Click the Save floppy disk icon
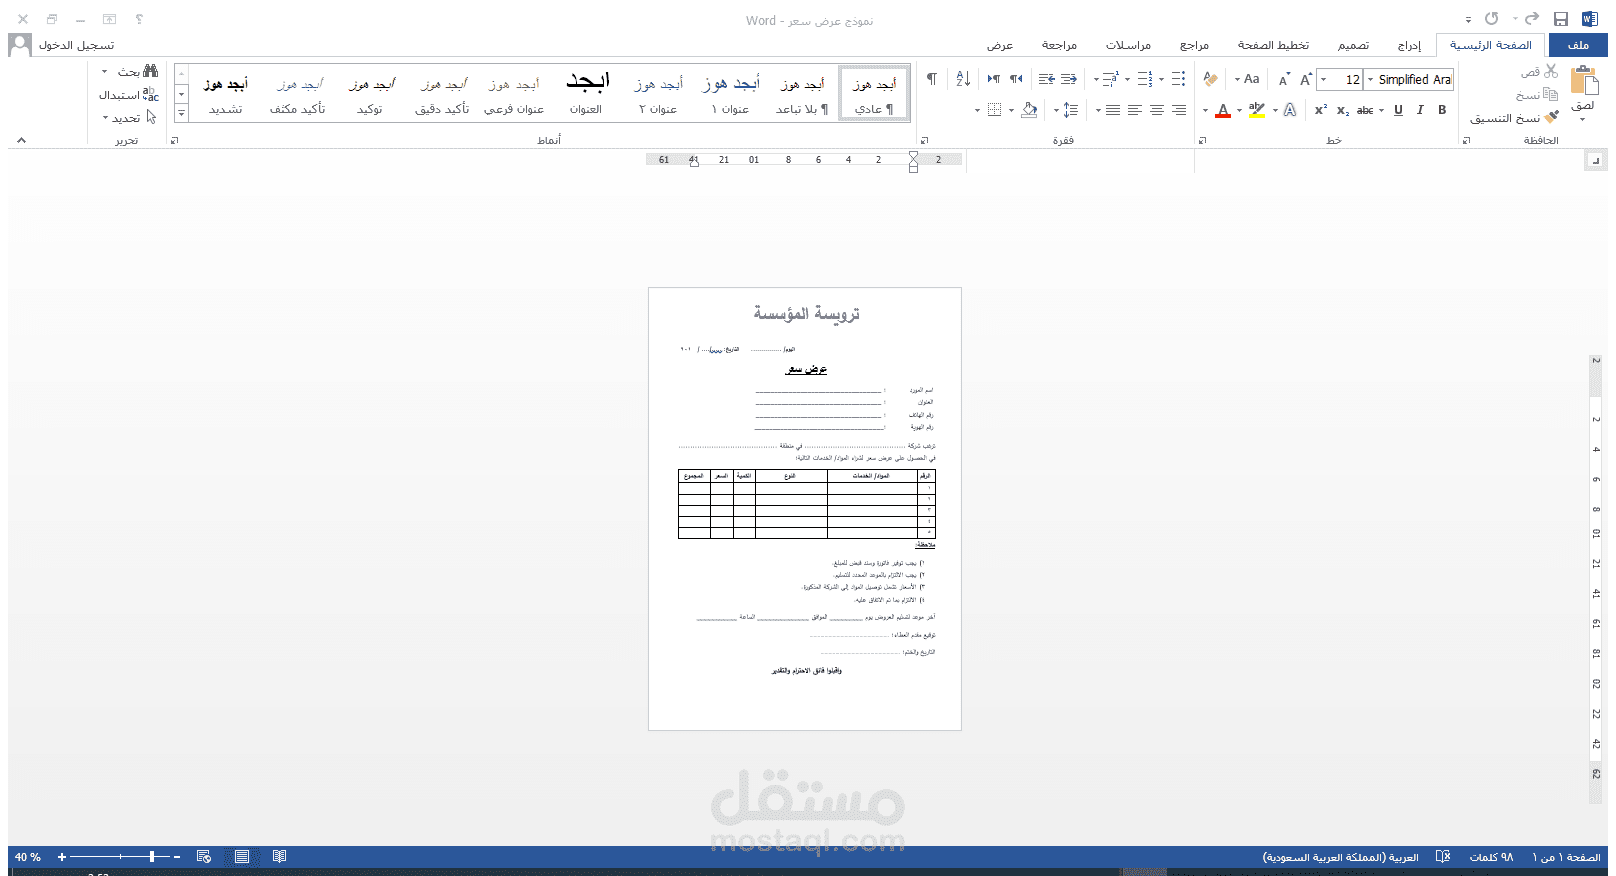Viewport: 1616px width, 876px height. 1561,19
